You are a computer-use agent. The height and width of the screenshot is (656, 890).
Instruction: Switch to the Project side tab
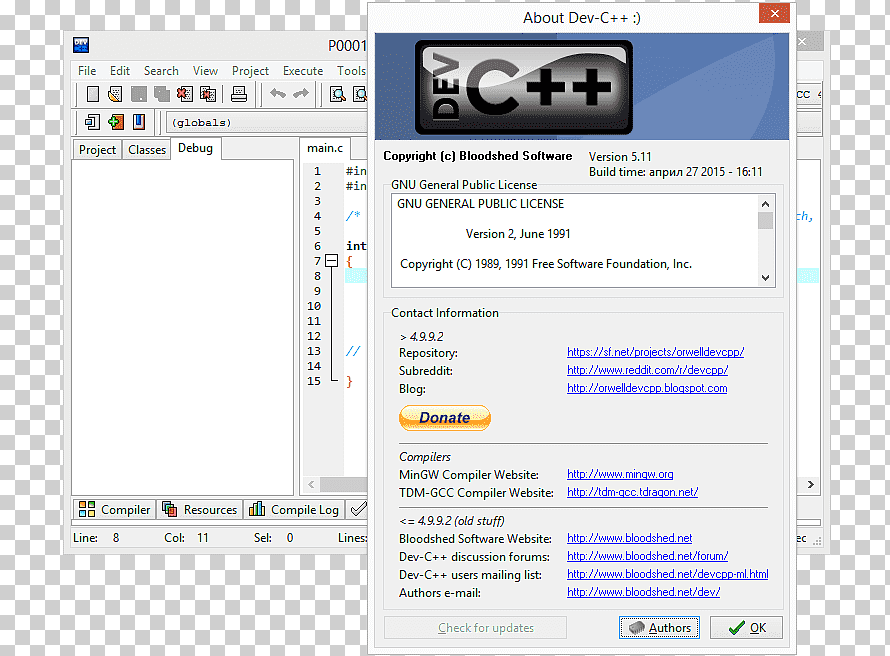97,150
